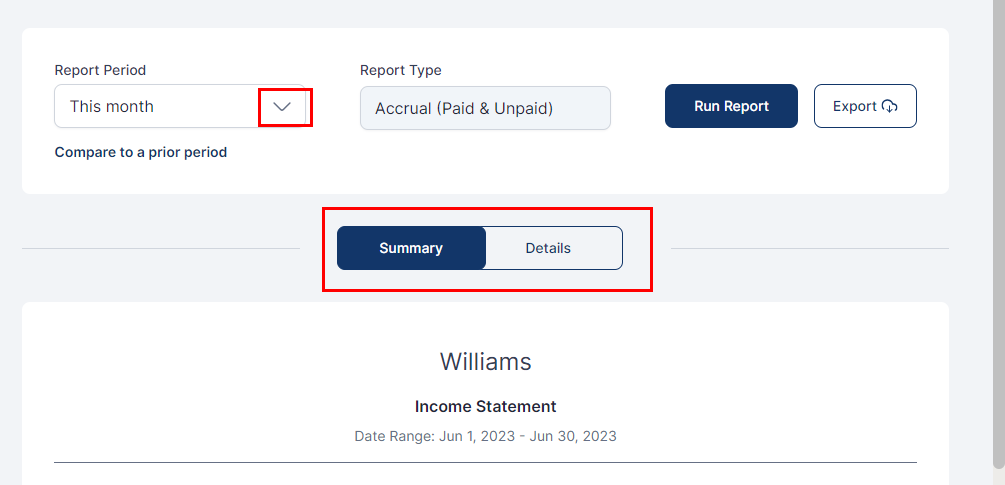Image resolution: width=1005 pixels, height=485 pixels.
Task: Switch to the Details view tab
Action: (548, 248)
